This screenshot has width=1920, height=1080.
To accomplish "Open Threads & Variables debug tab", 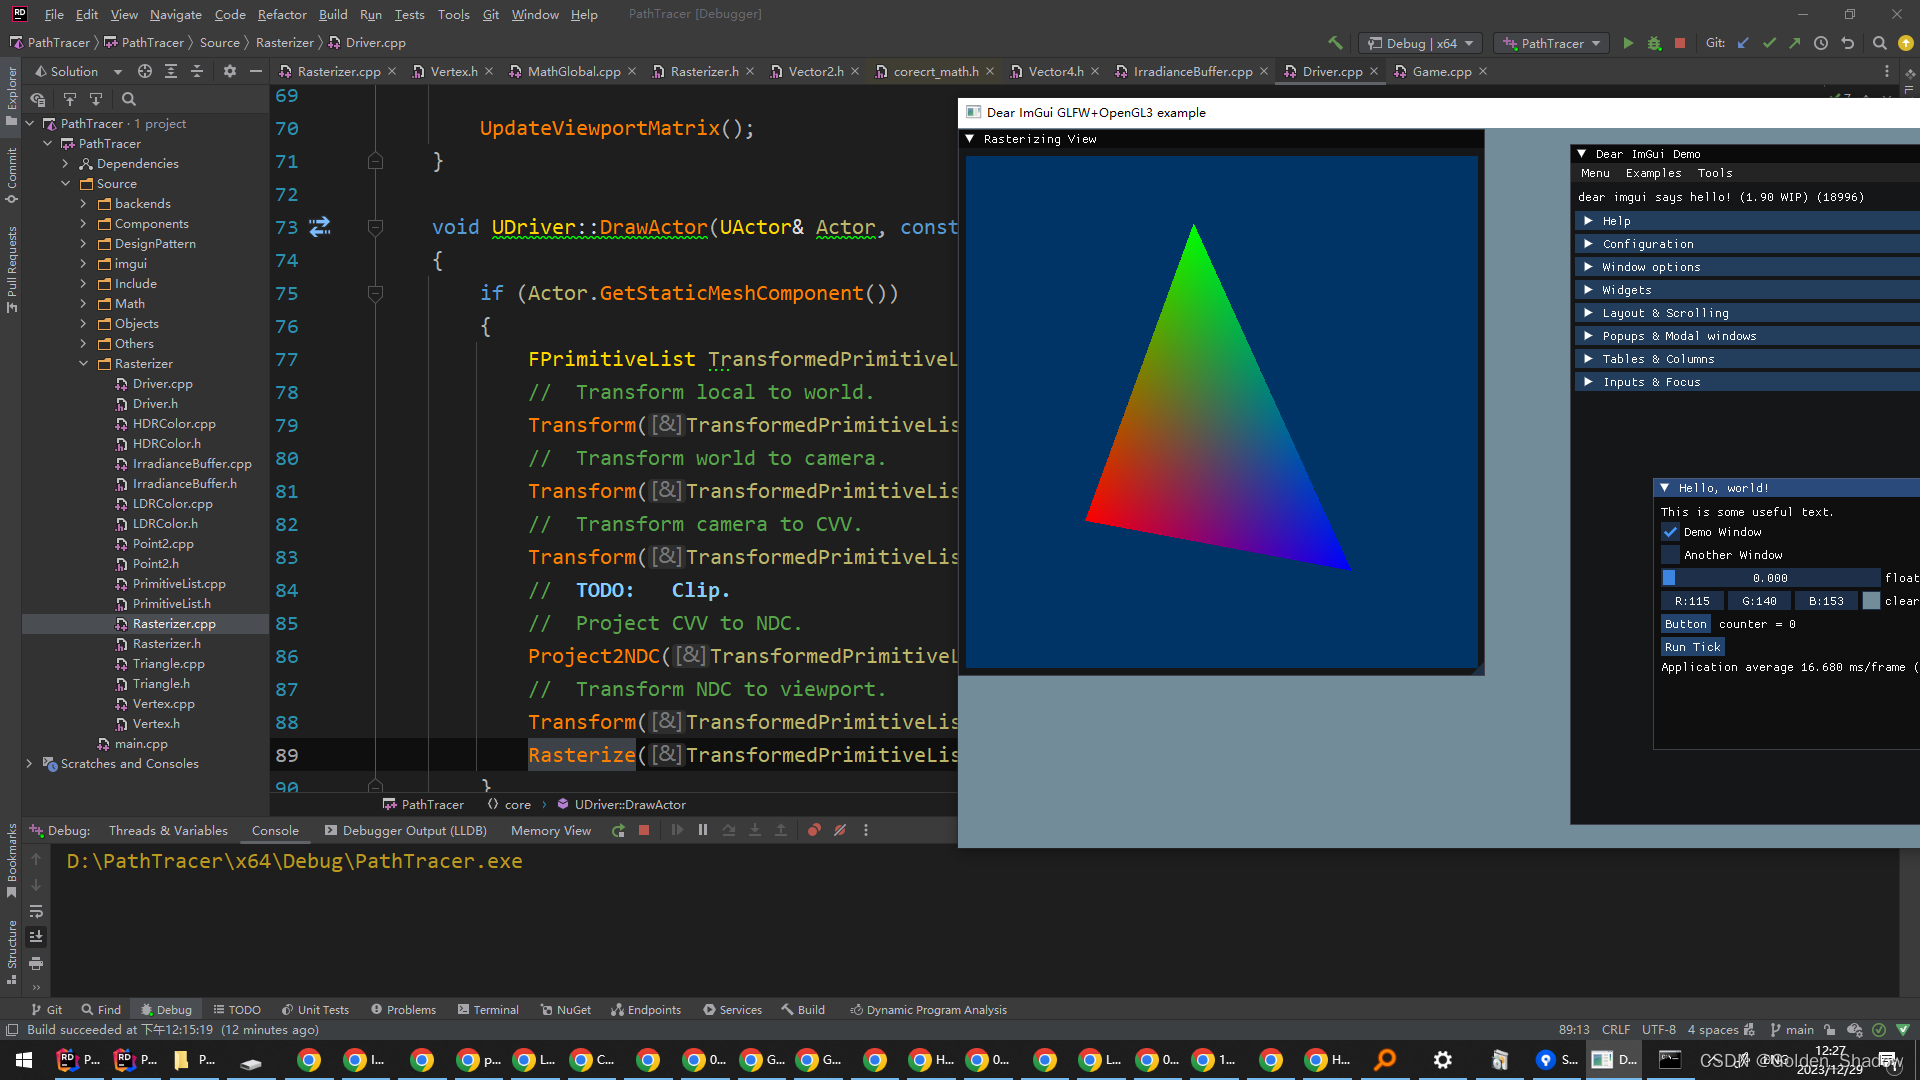I will pyautogui.click(x=168, y=830).
